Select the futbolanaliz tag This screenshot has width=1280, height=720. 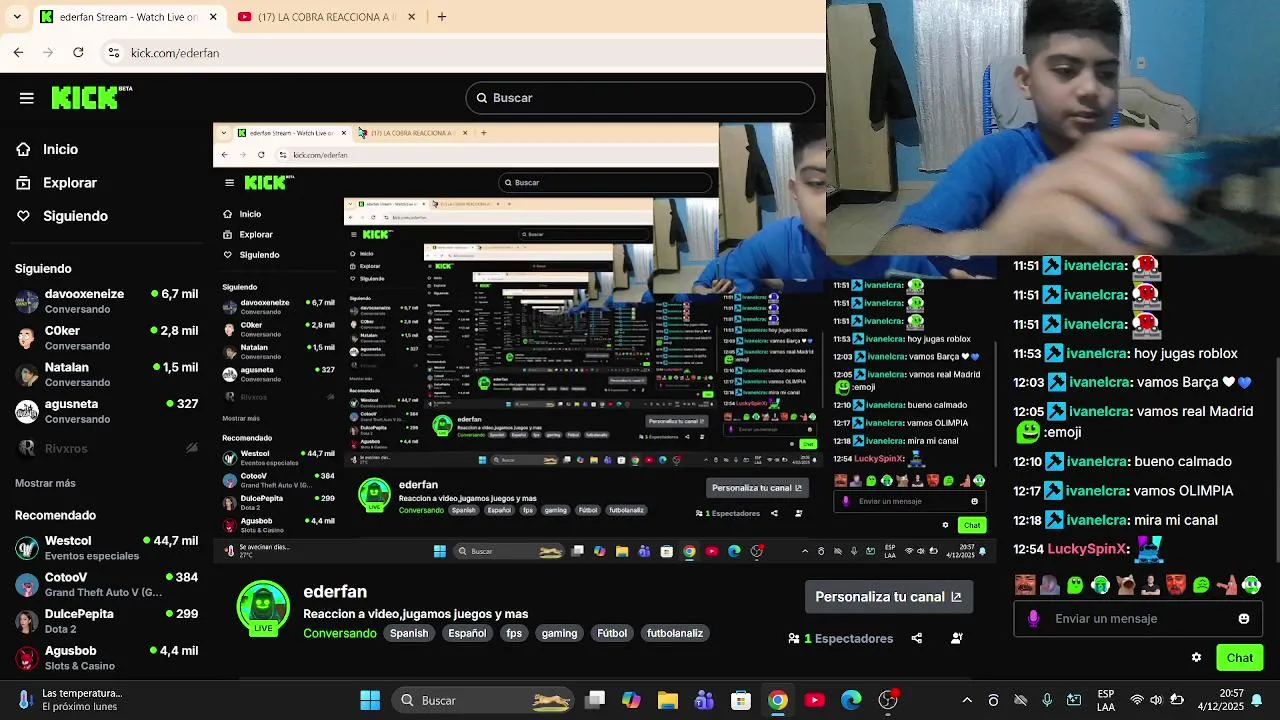[675, 633]
